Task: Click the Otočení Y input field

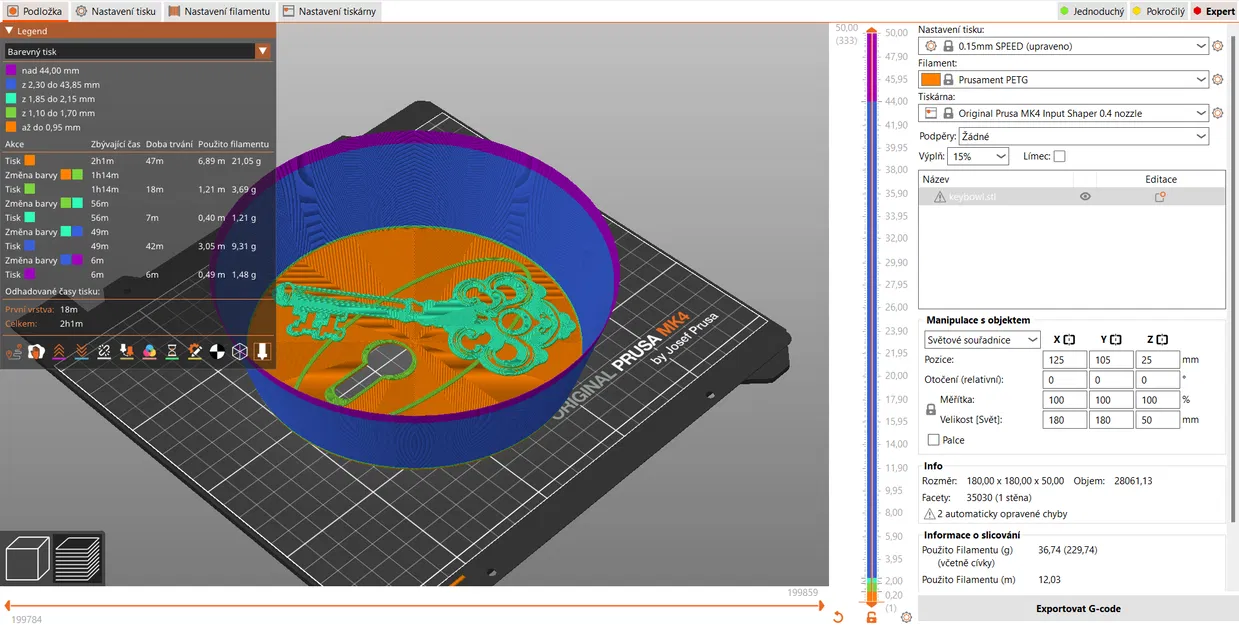Action: 1110,380
